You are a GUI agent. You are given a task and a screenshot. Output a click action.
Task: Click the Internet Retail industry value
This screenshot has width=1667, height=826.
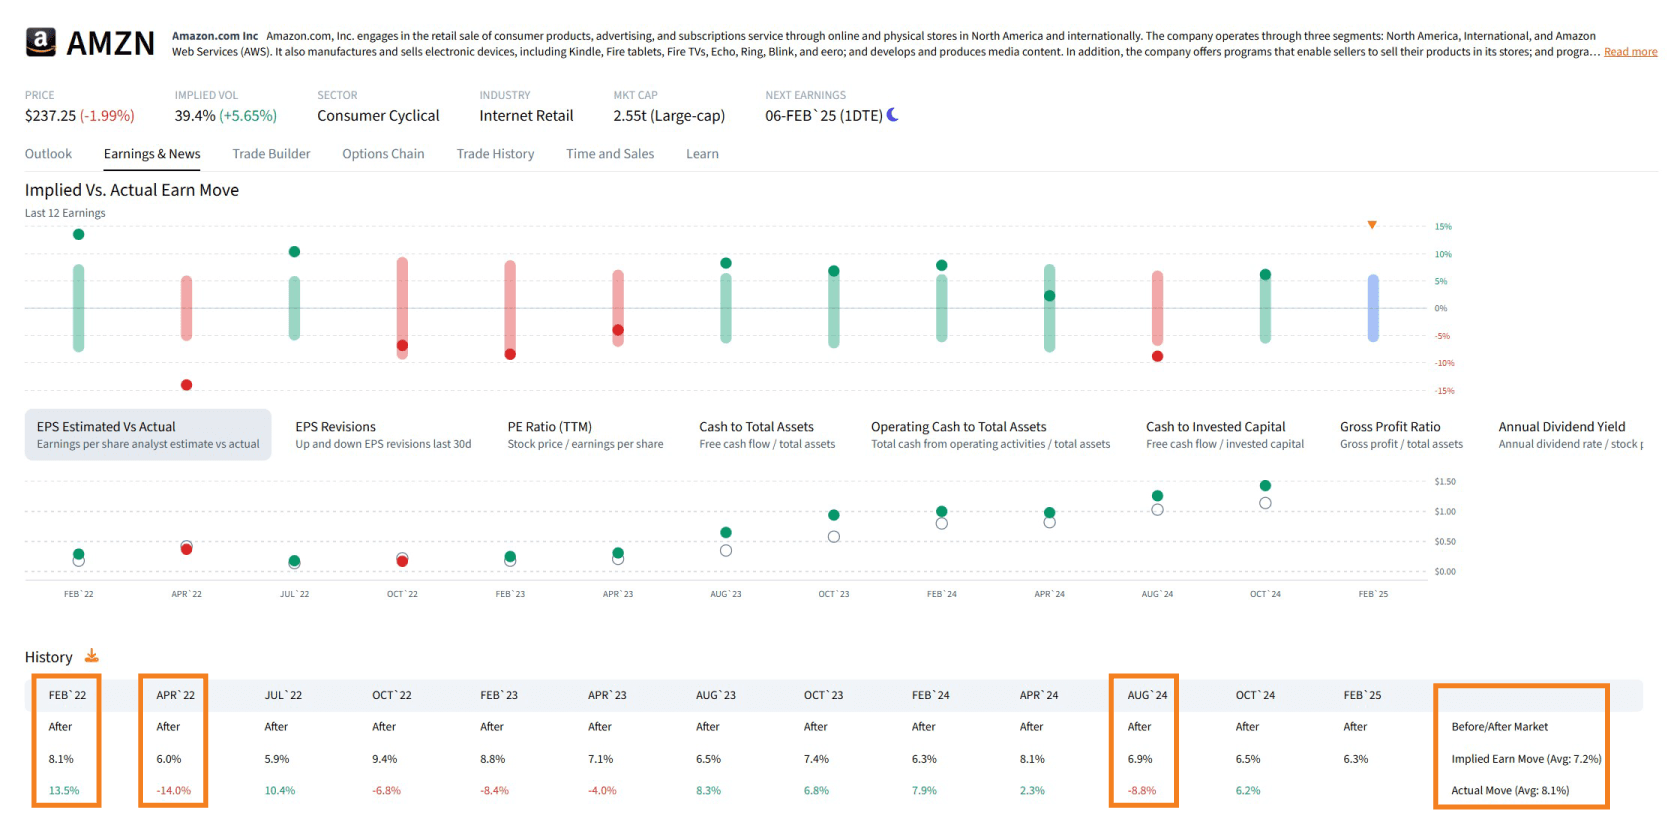pyautogui.click(x=526, y=116)
